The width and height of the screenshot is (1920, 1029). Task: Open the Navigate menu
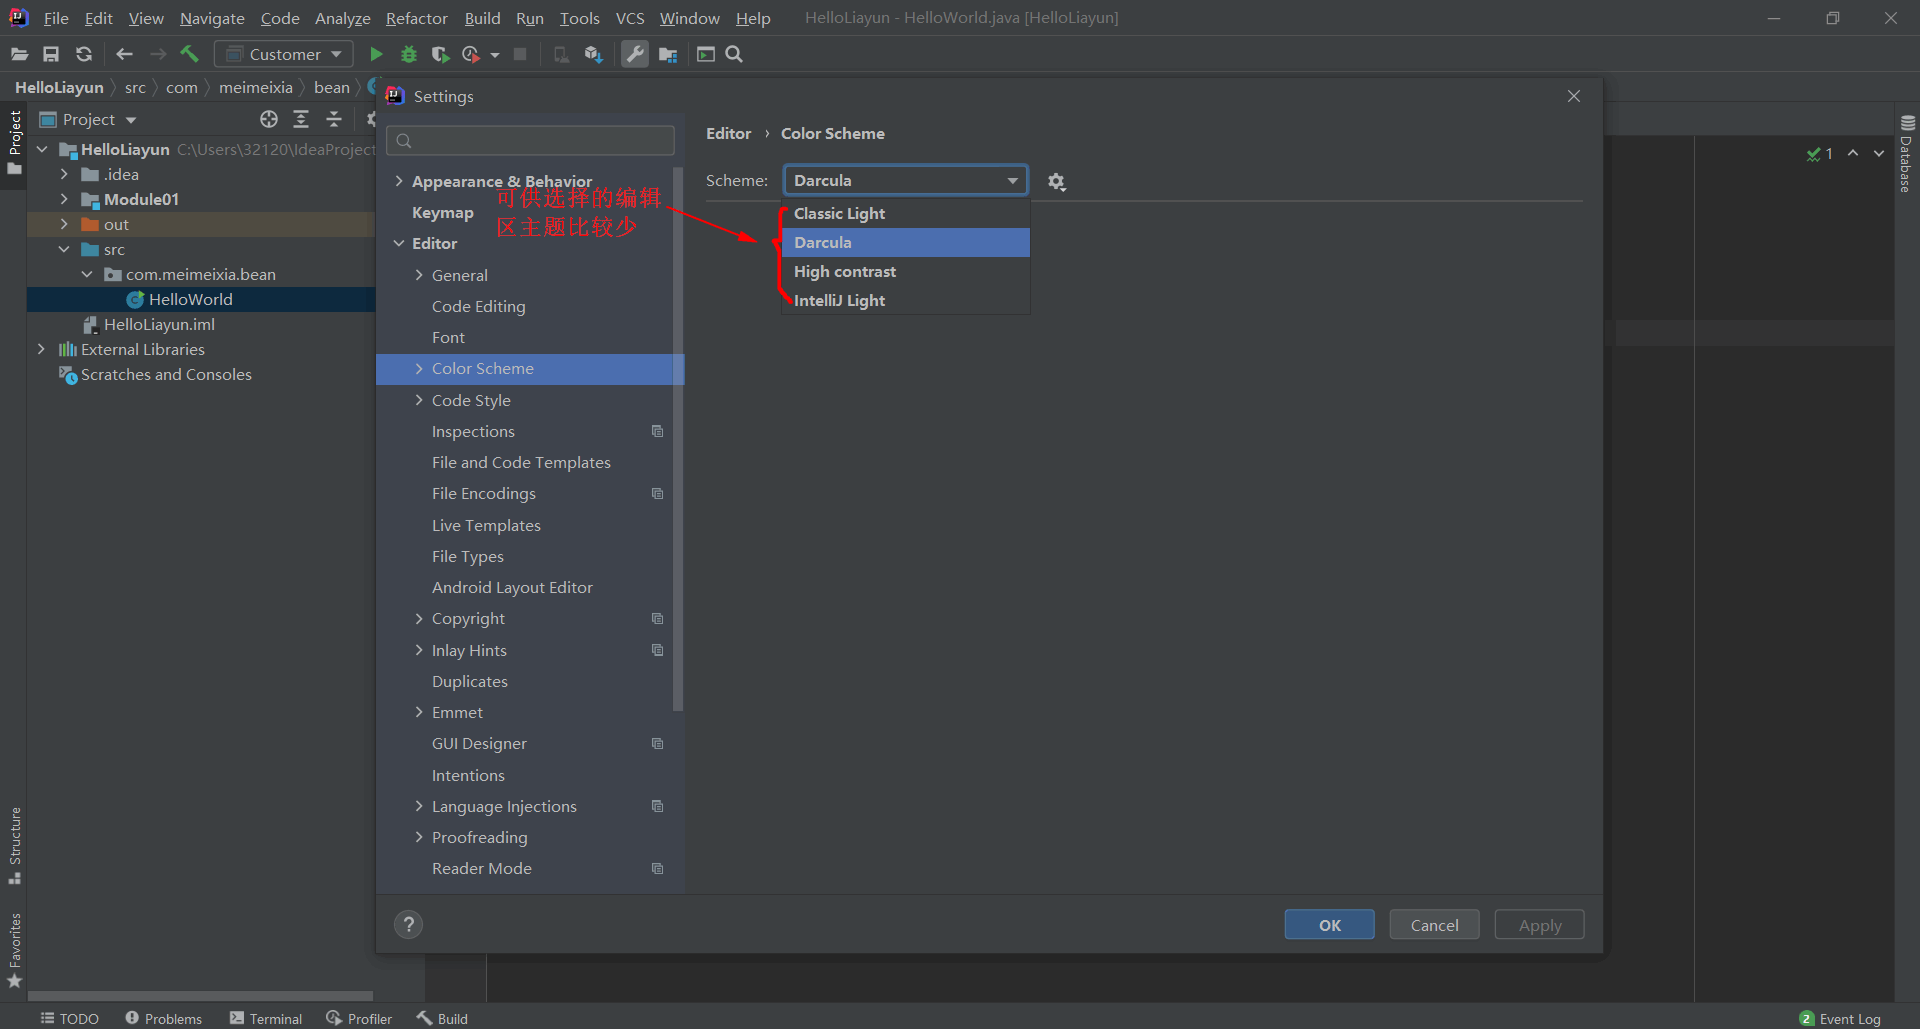(212, 18)
